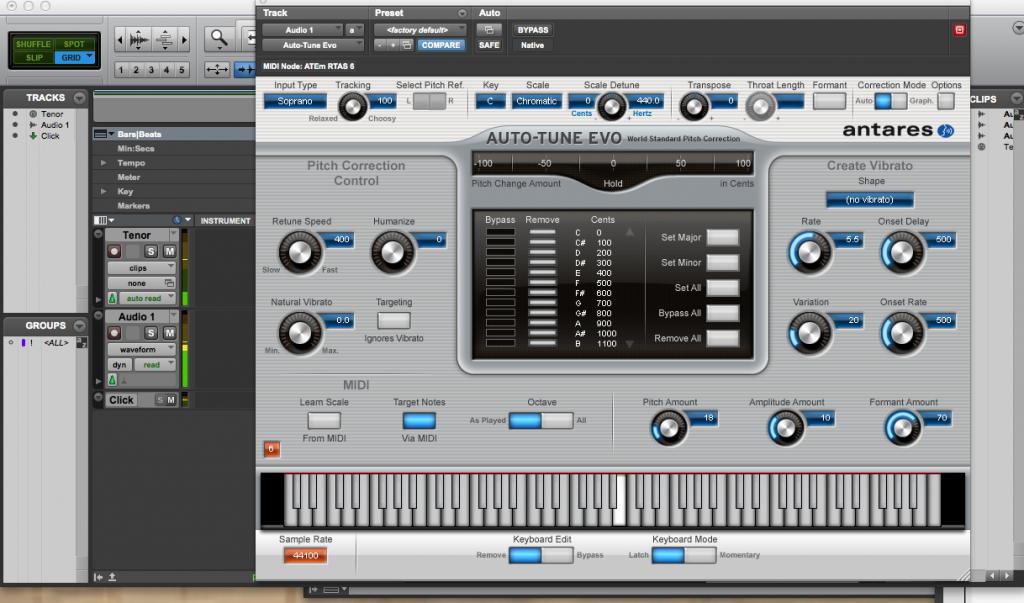This screenshot has height=603, width=1024.
Task: Toggle Targeting Ignores Vibrato button
Action: point(394,321)
